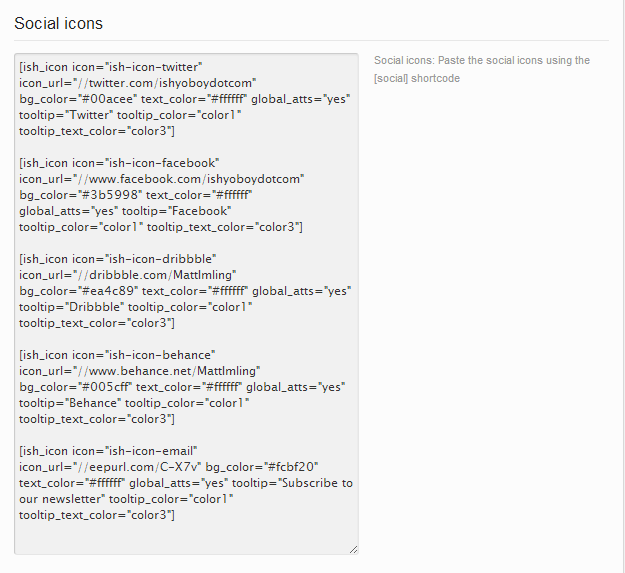Image resolution: width=625 pixels, height=573 pixels.
Task: Place cursor on "ish-icon-facebook" text
Action: click(x=162, y=163)
